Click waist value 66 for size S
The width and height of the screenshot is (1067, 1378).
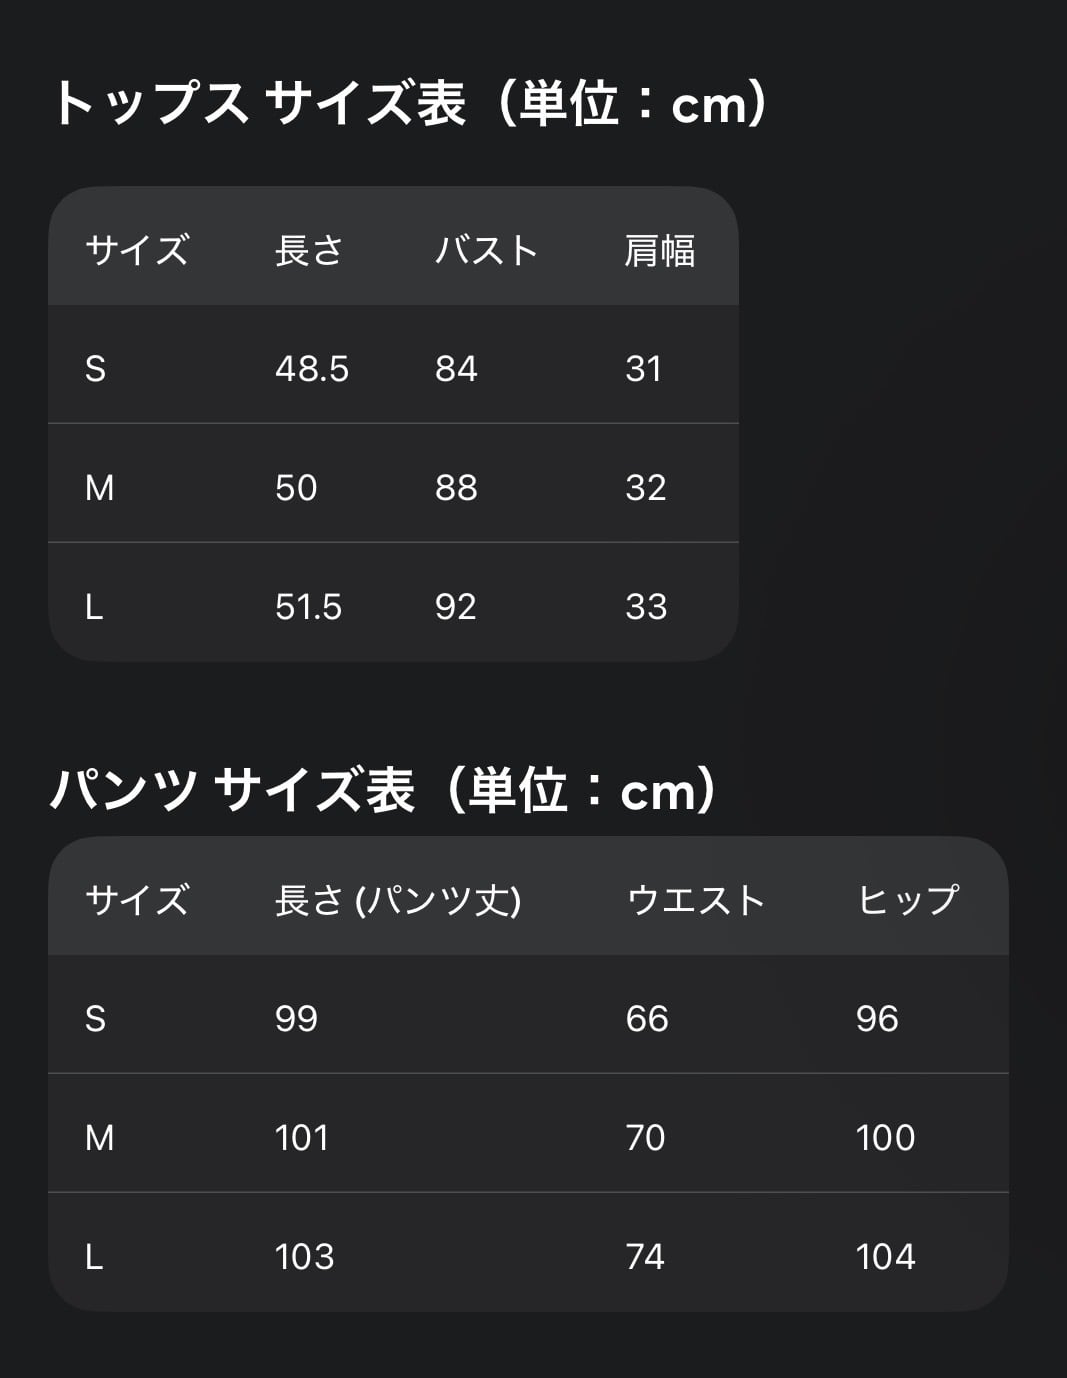coord(647,1019)
